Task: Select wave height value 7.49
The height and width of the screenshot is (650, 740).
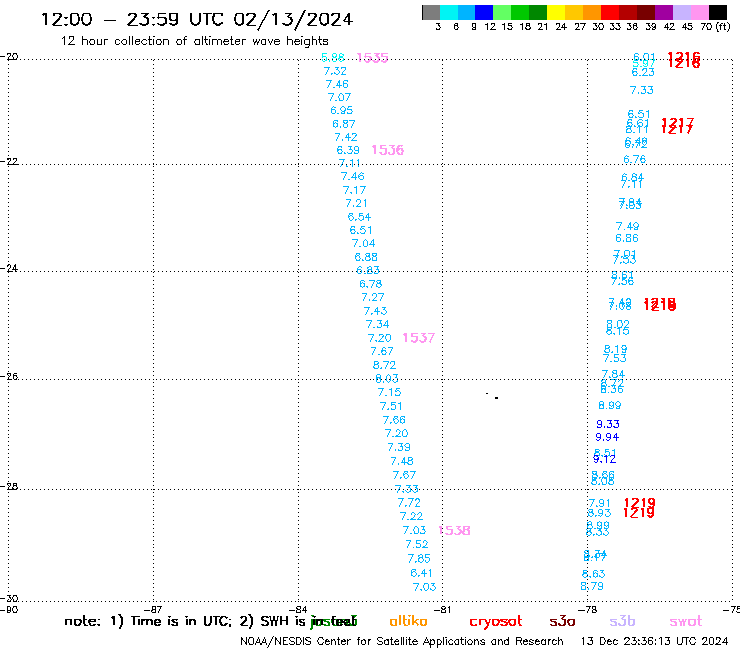Action: pos(628,227)
